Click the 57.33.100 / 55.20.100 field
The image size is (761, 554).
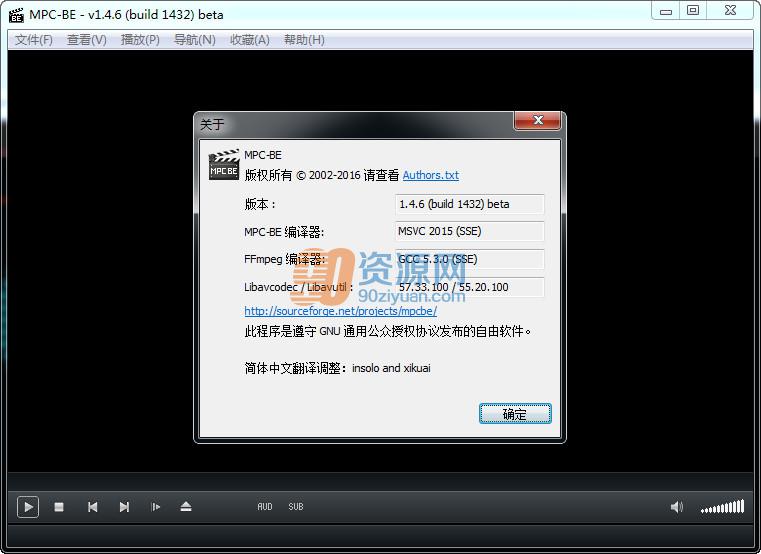[469, 287]
